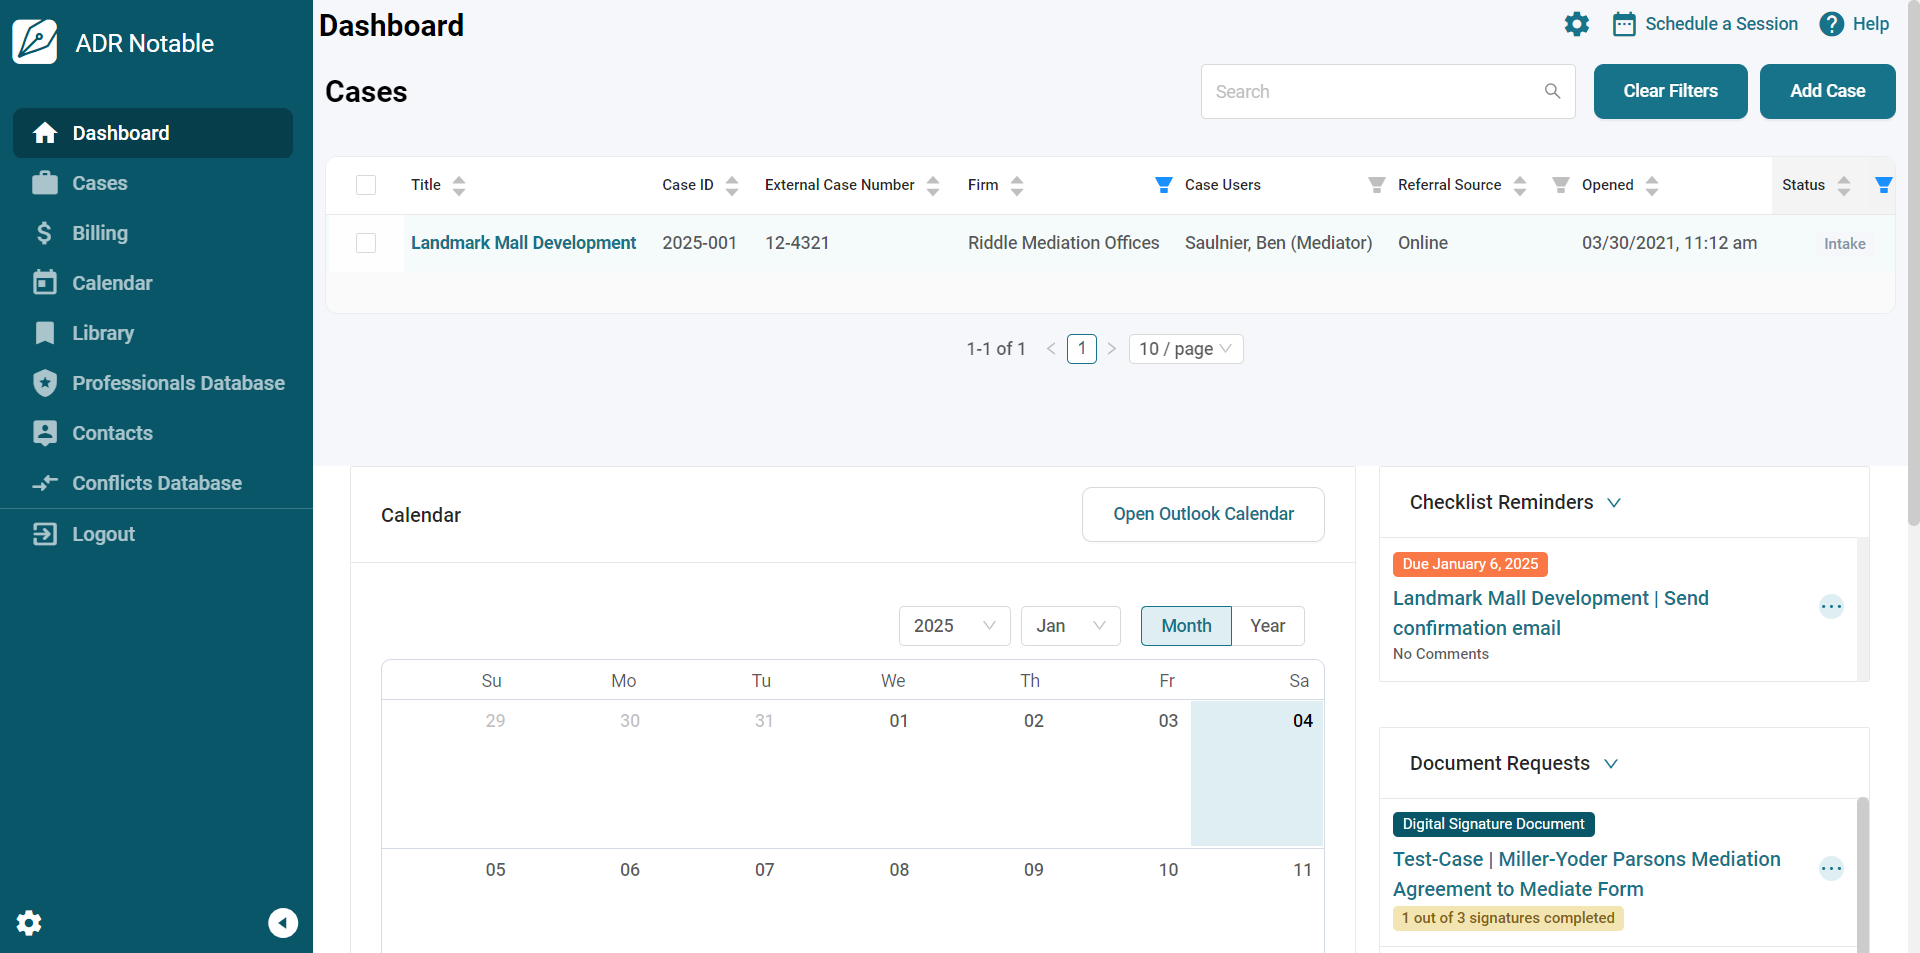
Task: Collapse sidebar with the arrow button
Action: tap(283, 922)
